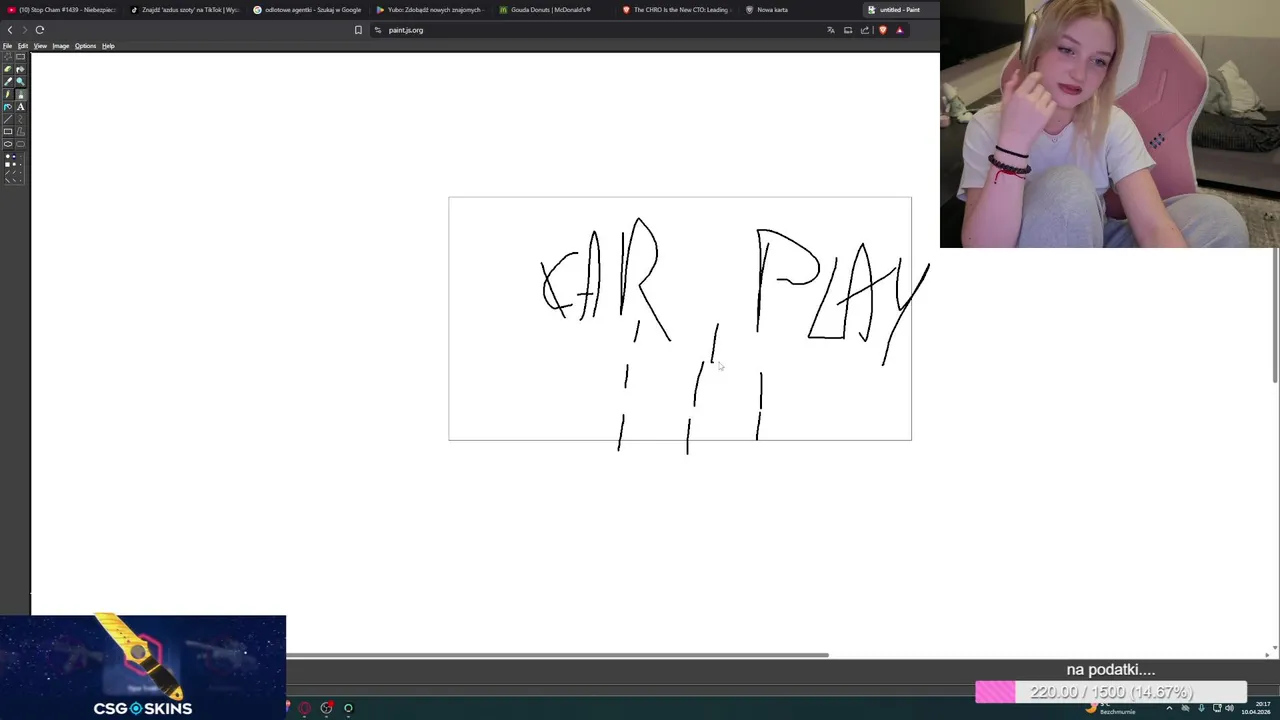This screenshot has height=720, width=1280.
Task: Click the Brave Rewards triangle icon
Action: [x=899, y=30]
